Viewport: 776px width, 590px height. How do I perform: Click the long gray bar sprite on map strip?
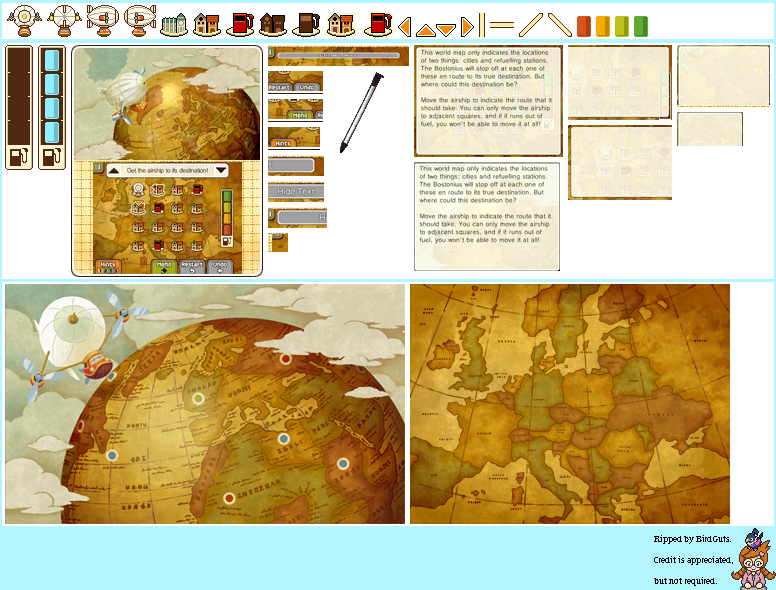339,55
